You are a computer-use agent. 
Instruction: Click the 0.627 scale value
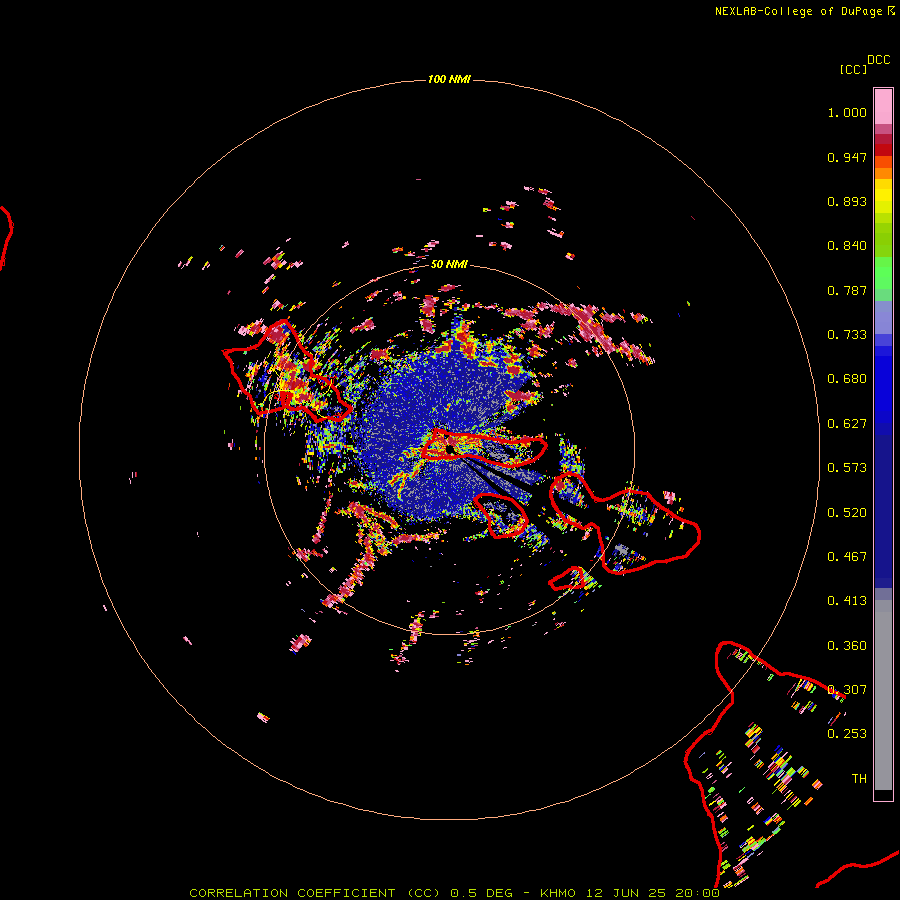pyautogui.click(x=847, y=424)
